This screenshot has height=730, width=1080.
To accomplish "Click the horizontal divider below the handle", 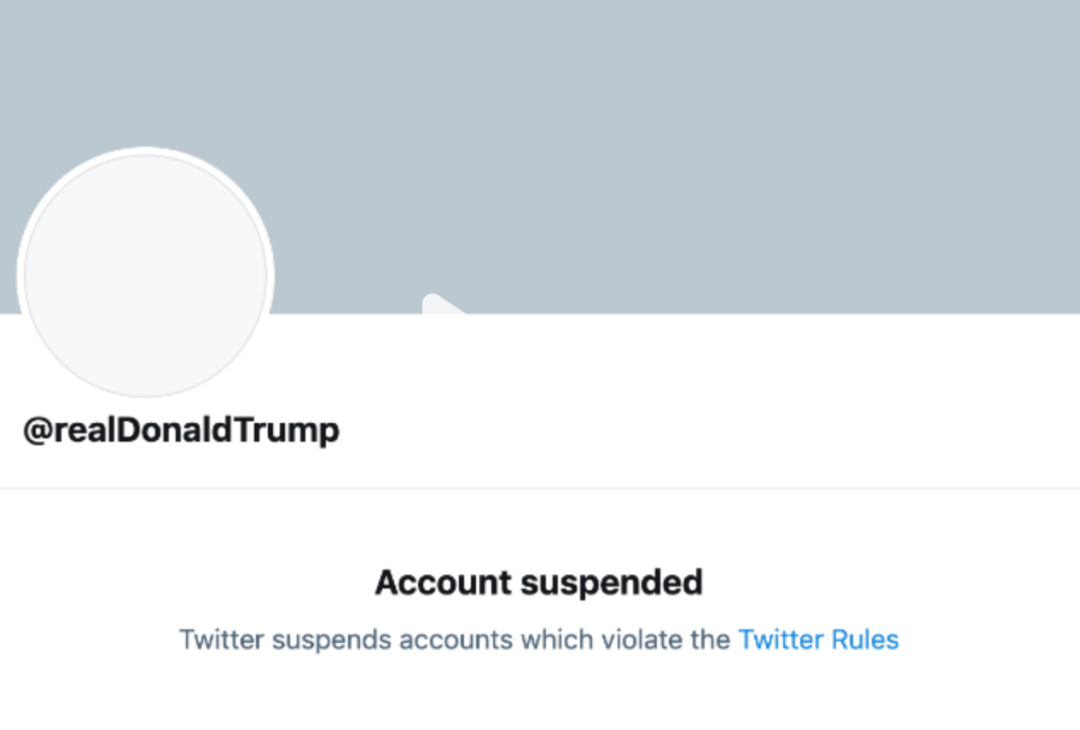I will 540,488.
